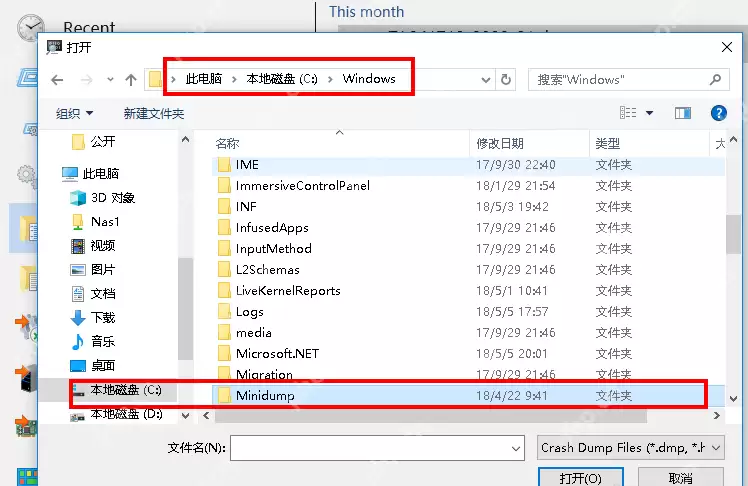Toggle the preview pane icon
Image resolution: width=748 pixels, height=486 pixels.
tap(683, 113)
